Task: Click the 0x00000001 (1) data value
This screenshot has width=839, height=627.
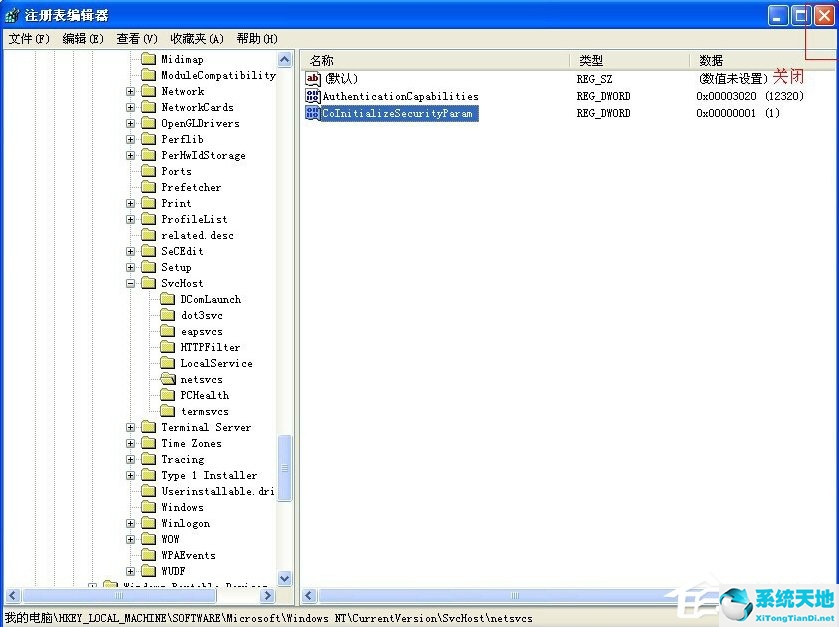Action: pyautogui.click(x=738, y=113)
